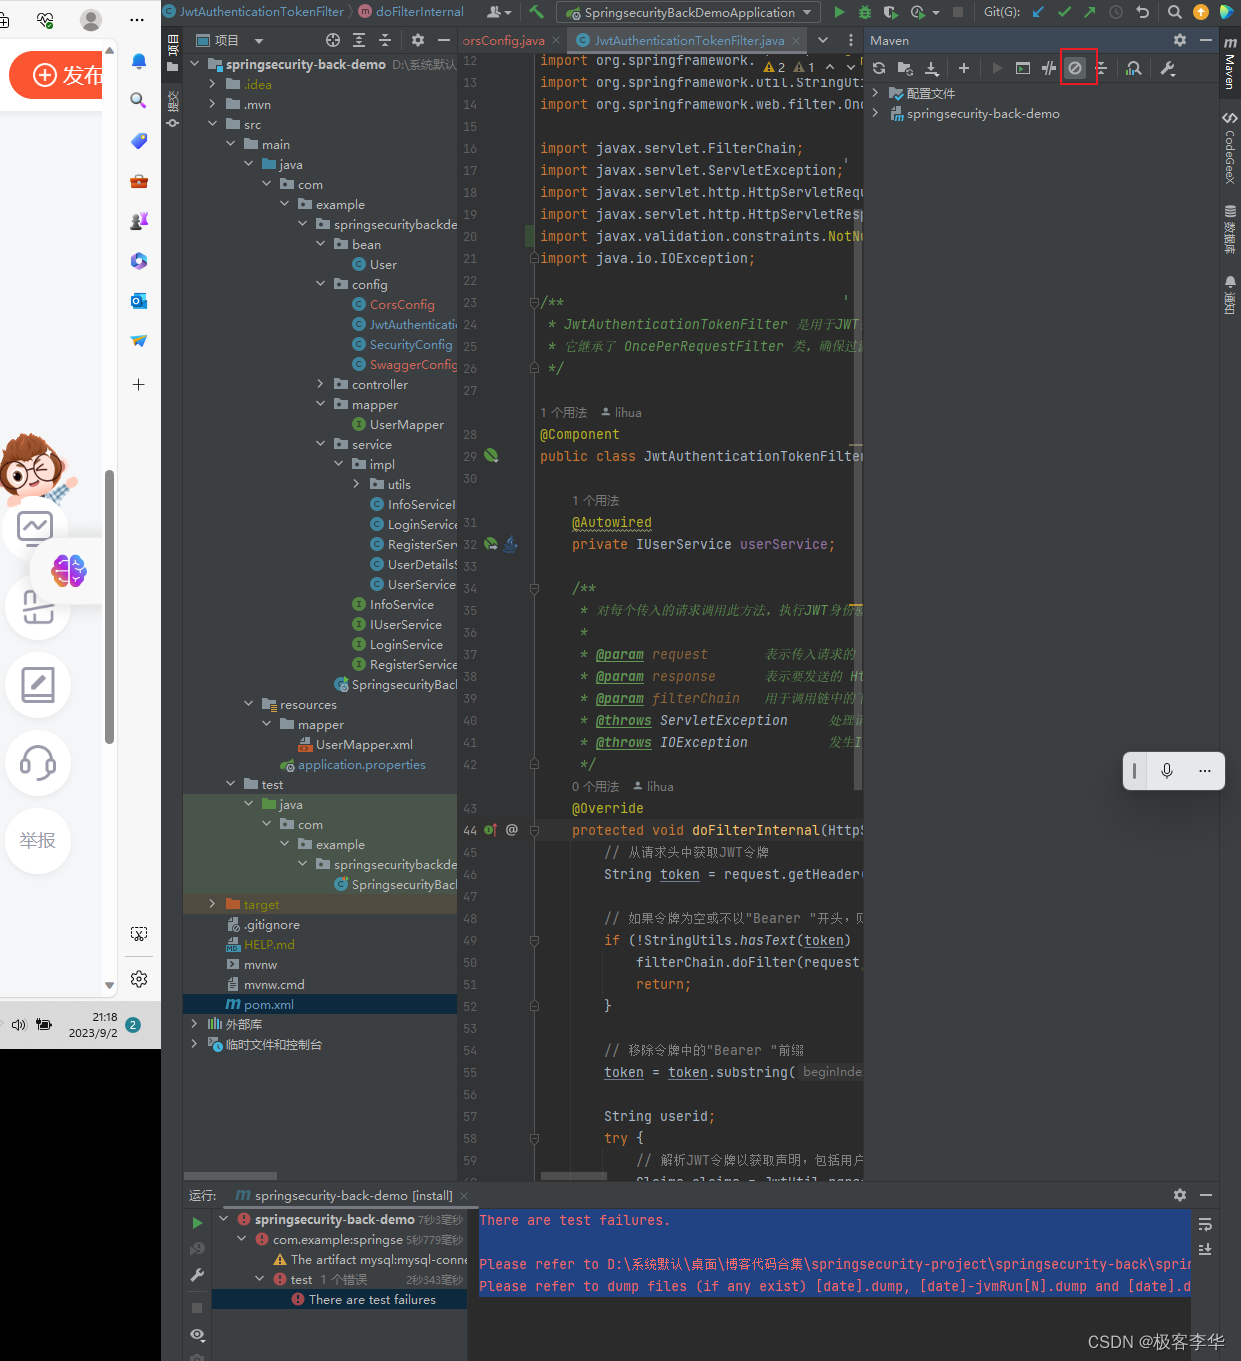
Task: Click project panel horizontal scrollbar
Action: coord(230,1175)
